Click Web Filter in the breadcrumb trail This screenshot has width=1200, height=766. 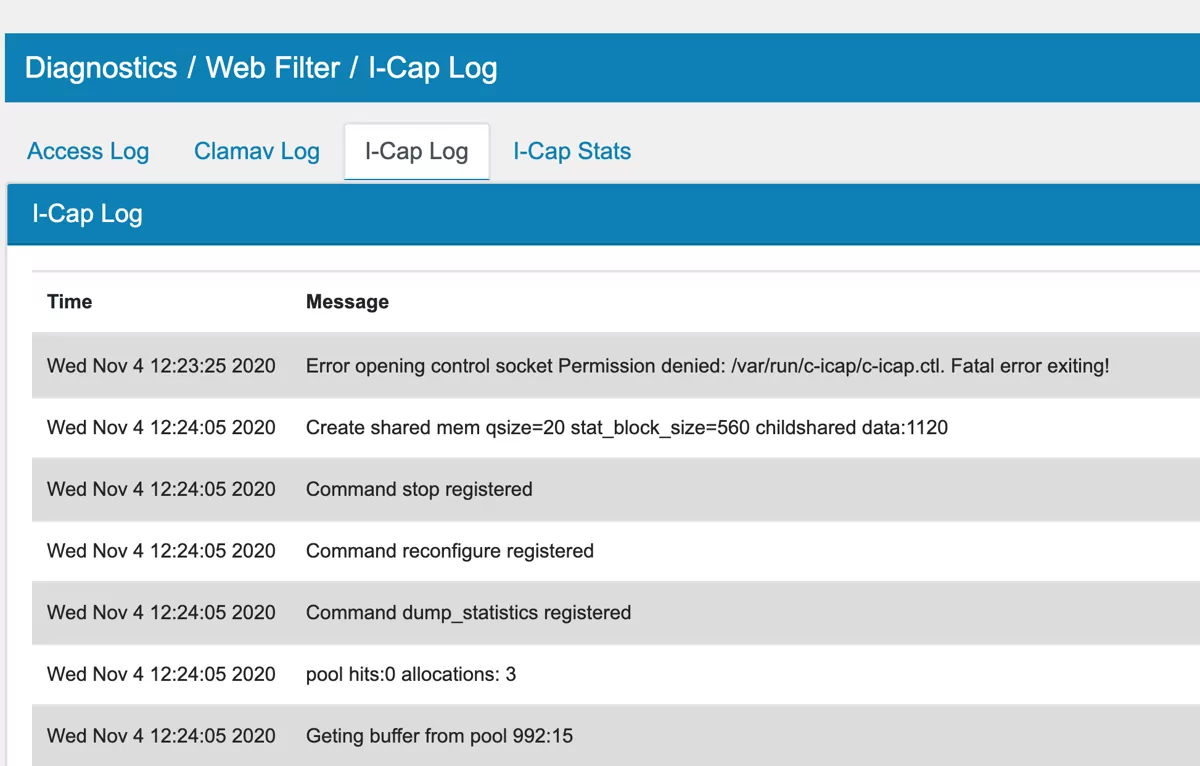click(272, 68)
